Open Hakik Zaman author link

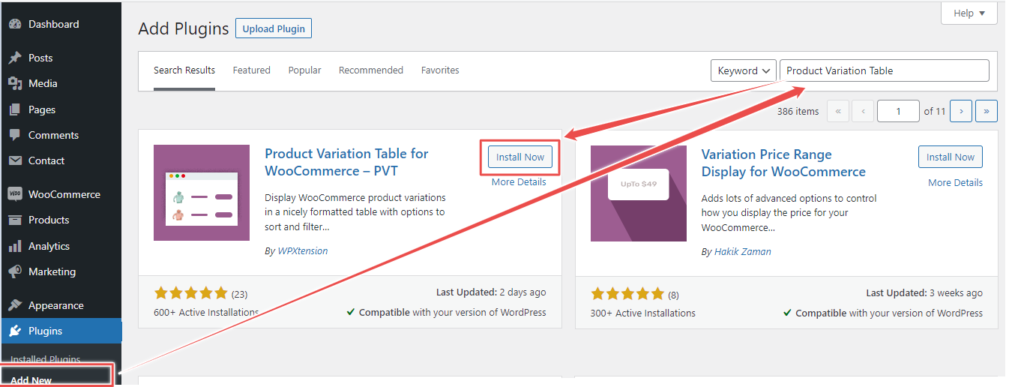pyautogui.click(x=743, y=252)
